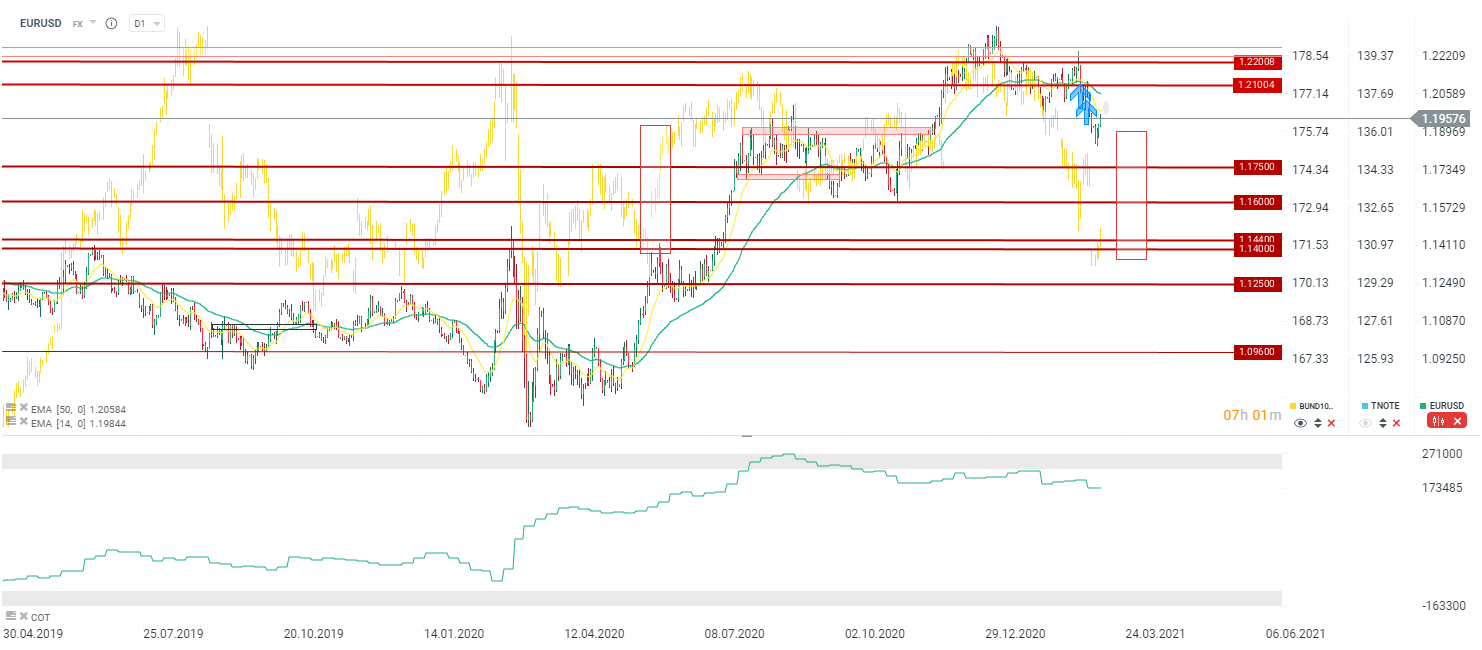
Task: Click the 271000 value on COT scale
Action: pos(1443,454)
